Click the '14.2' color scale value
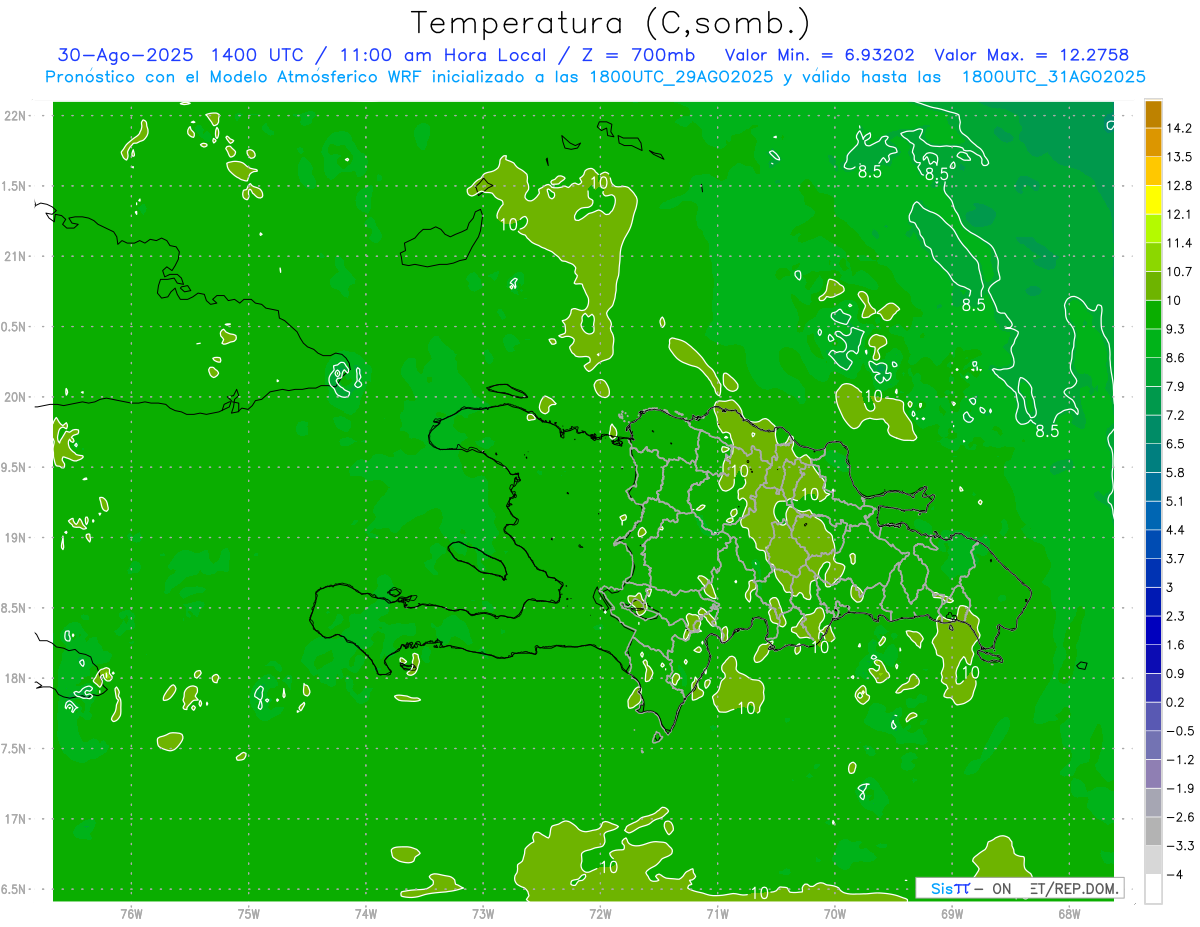1200x927 pixels. [1178, 128]
